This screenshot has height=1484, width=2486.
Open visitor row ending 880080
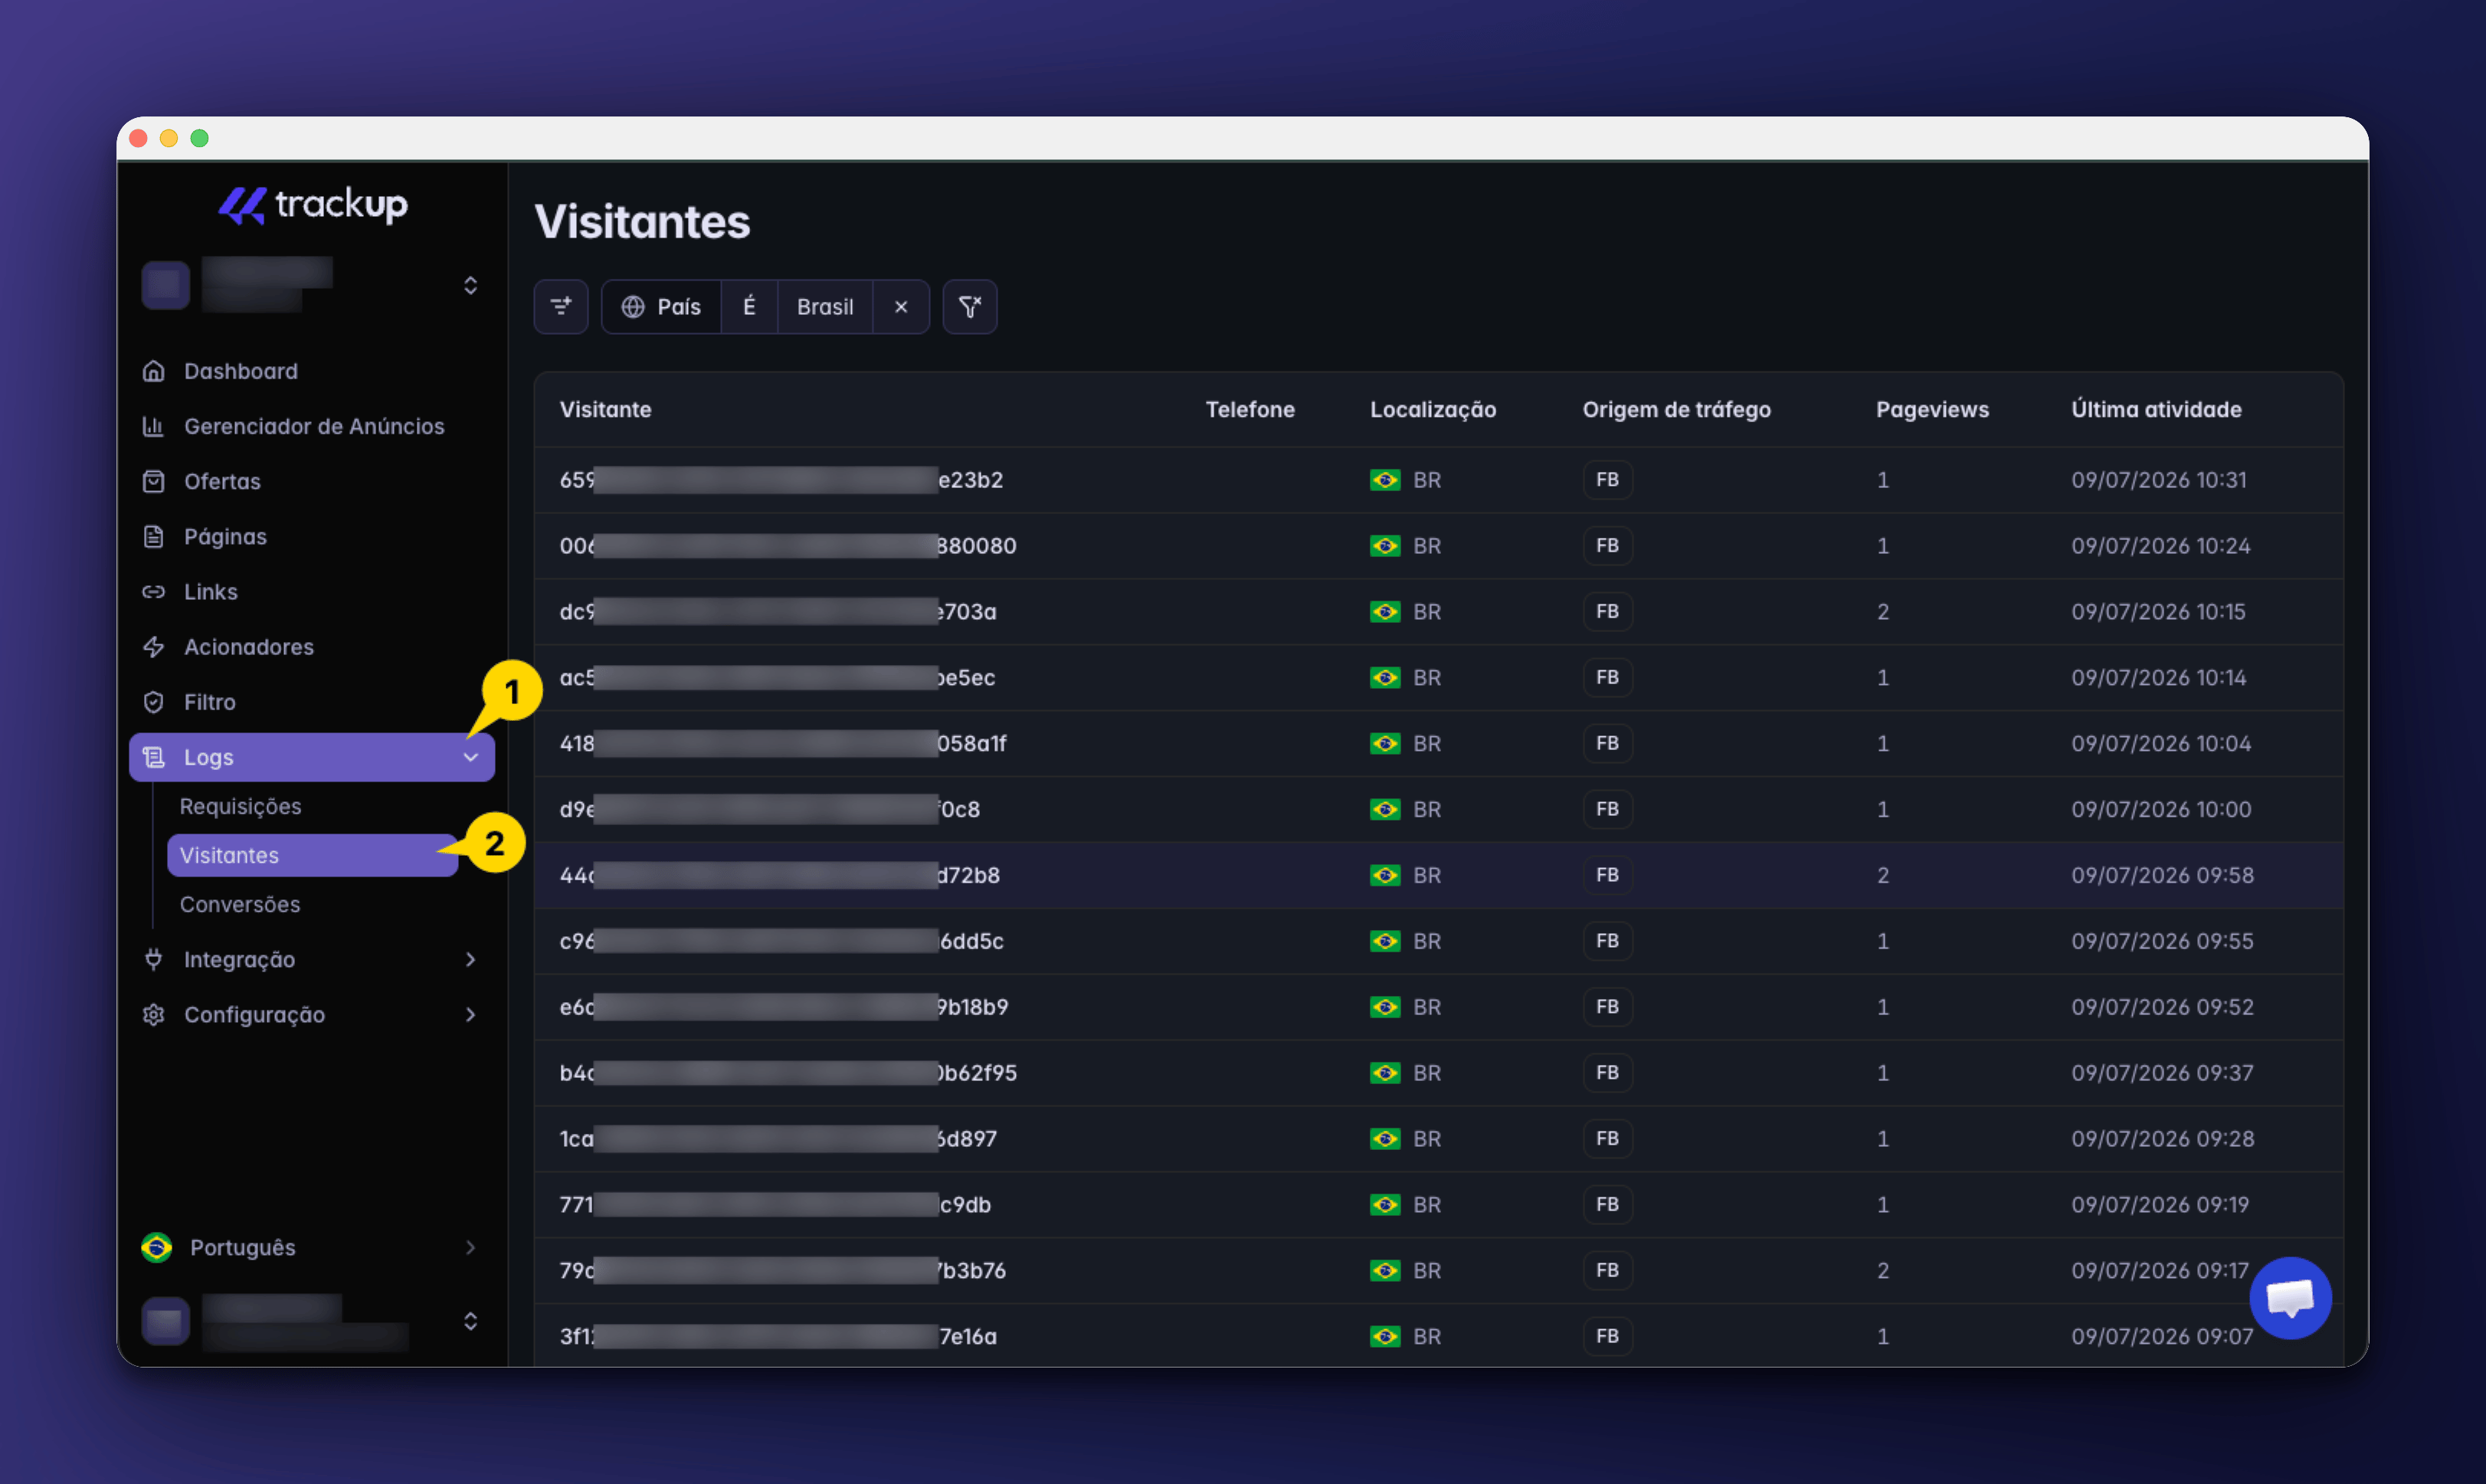1438,545
